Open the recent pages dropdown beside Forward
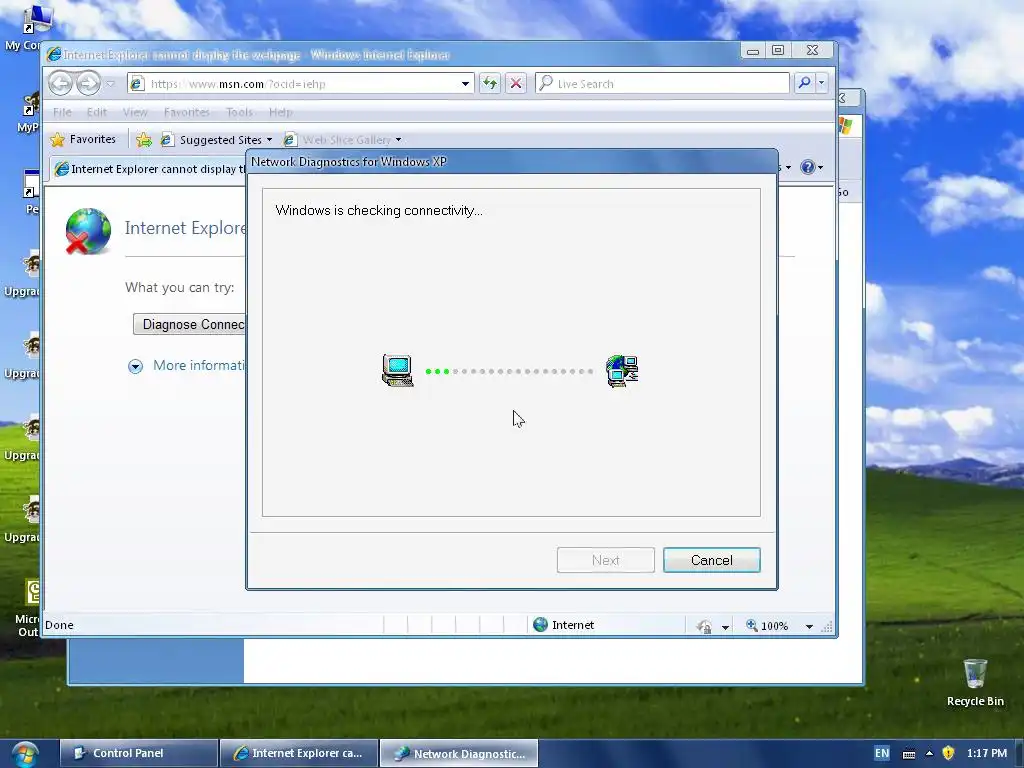 tap(110, 84)
